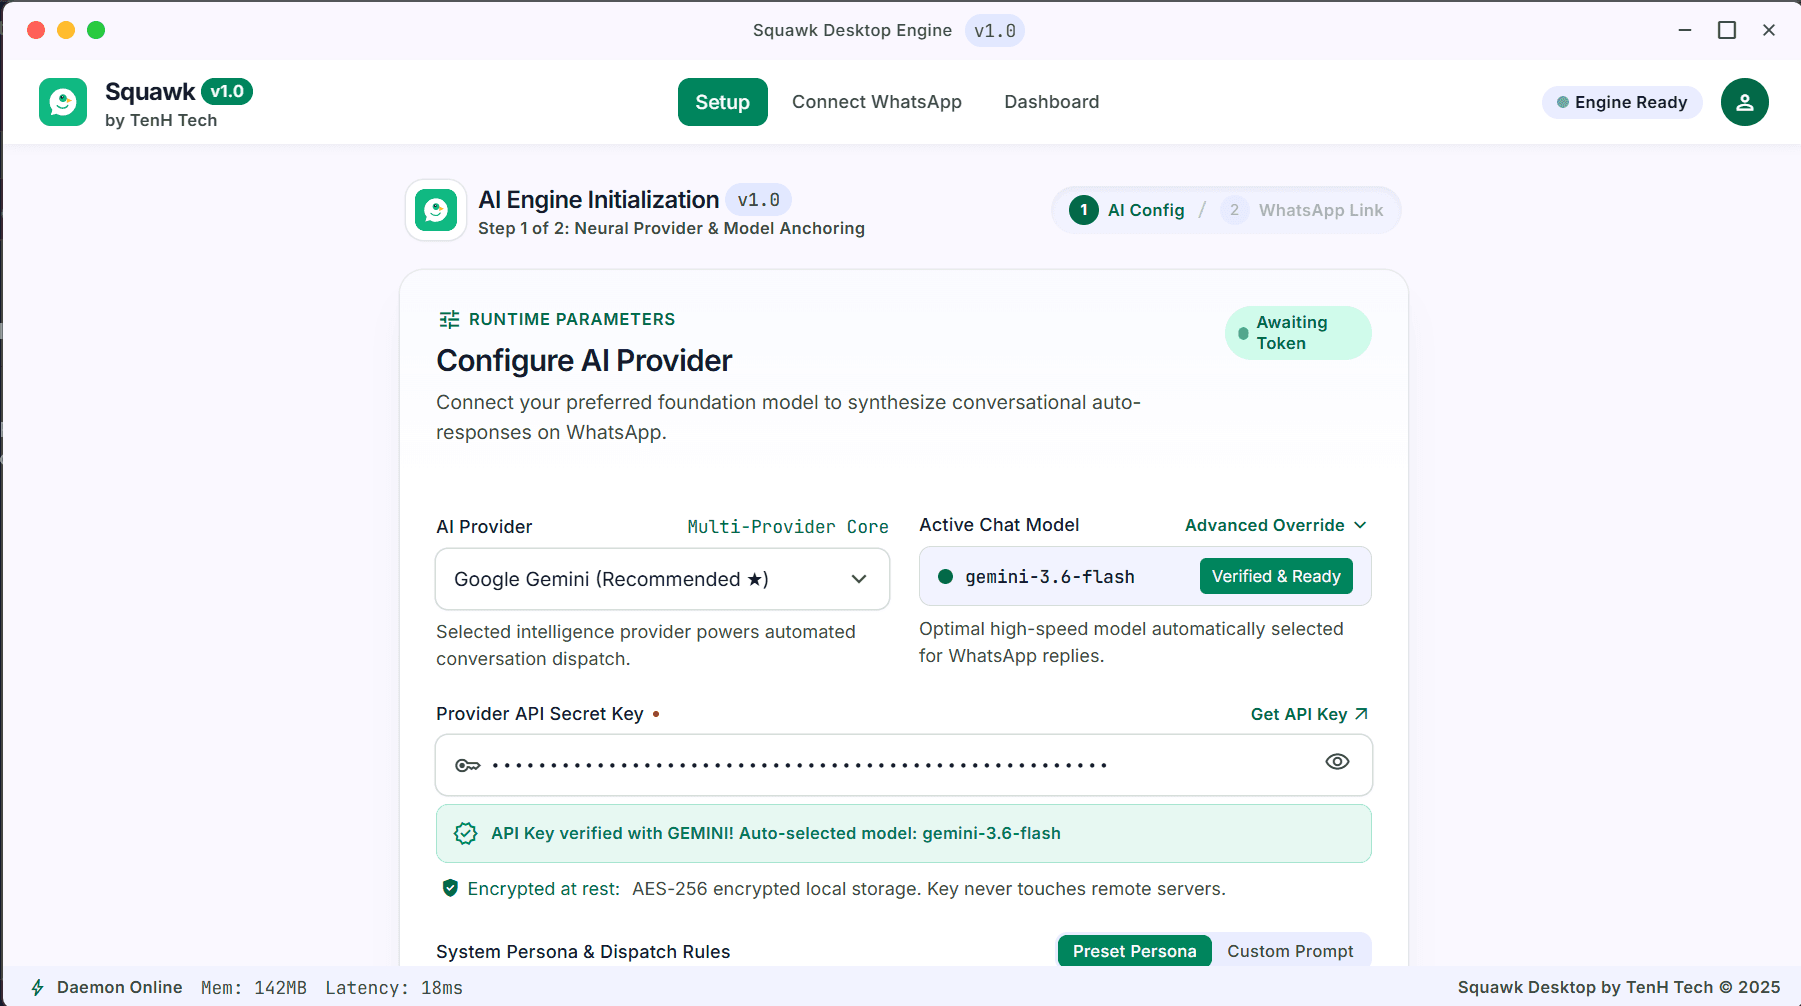Screen dimensions: 1801x1006
Task: Click the chevron next to Advanced Override
Action: tap(1360, 525)
